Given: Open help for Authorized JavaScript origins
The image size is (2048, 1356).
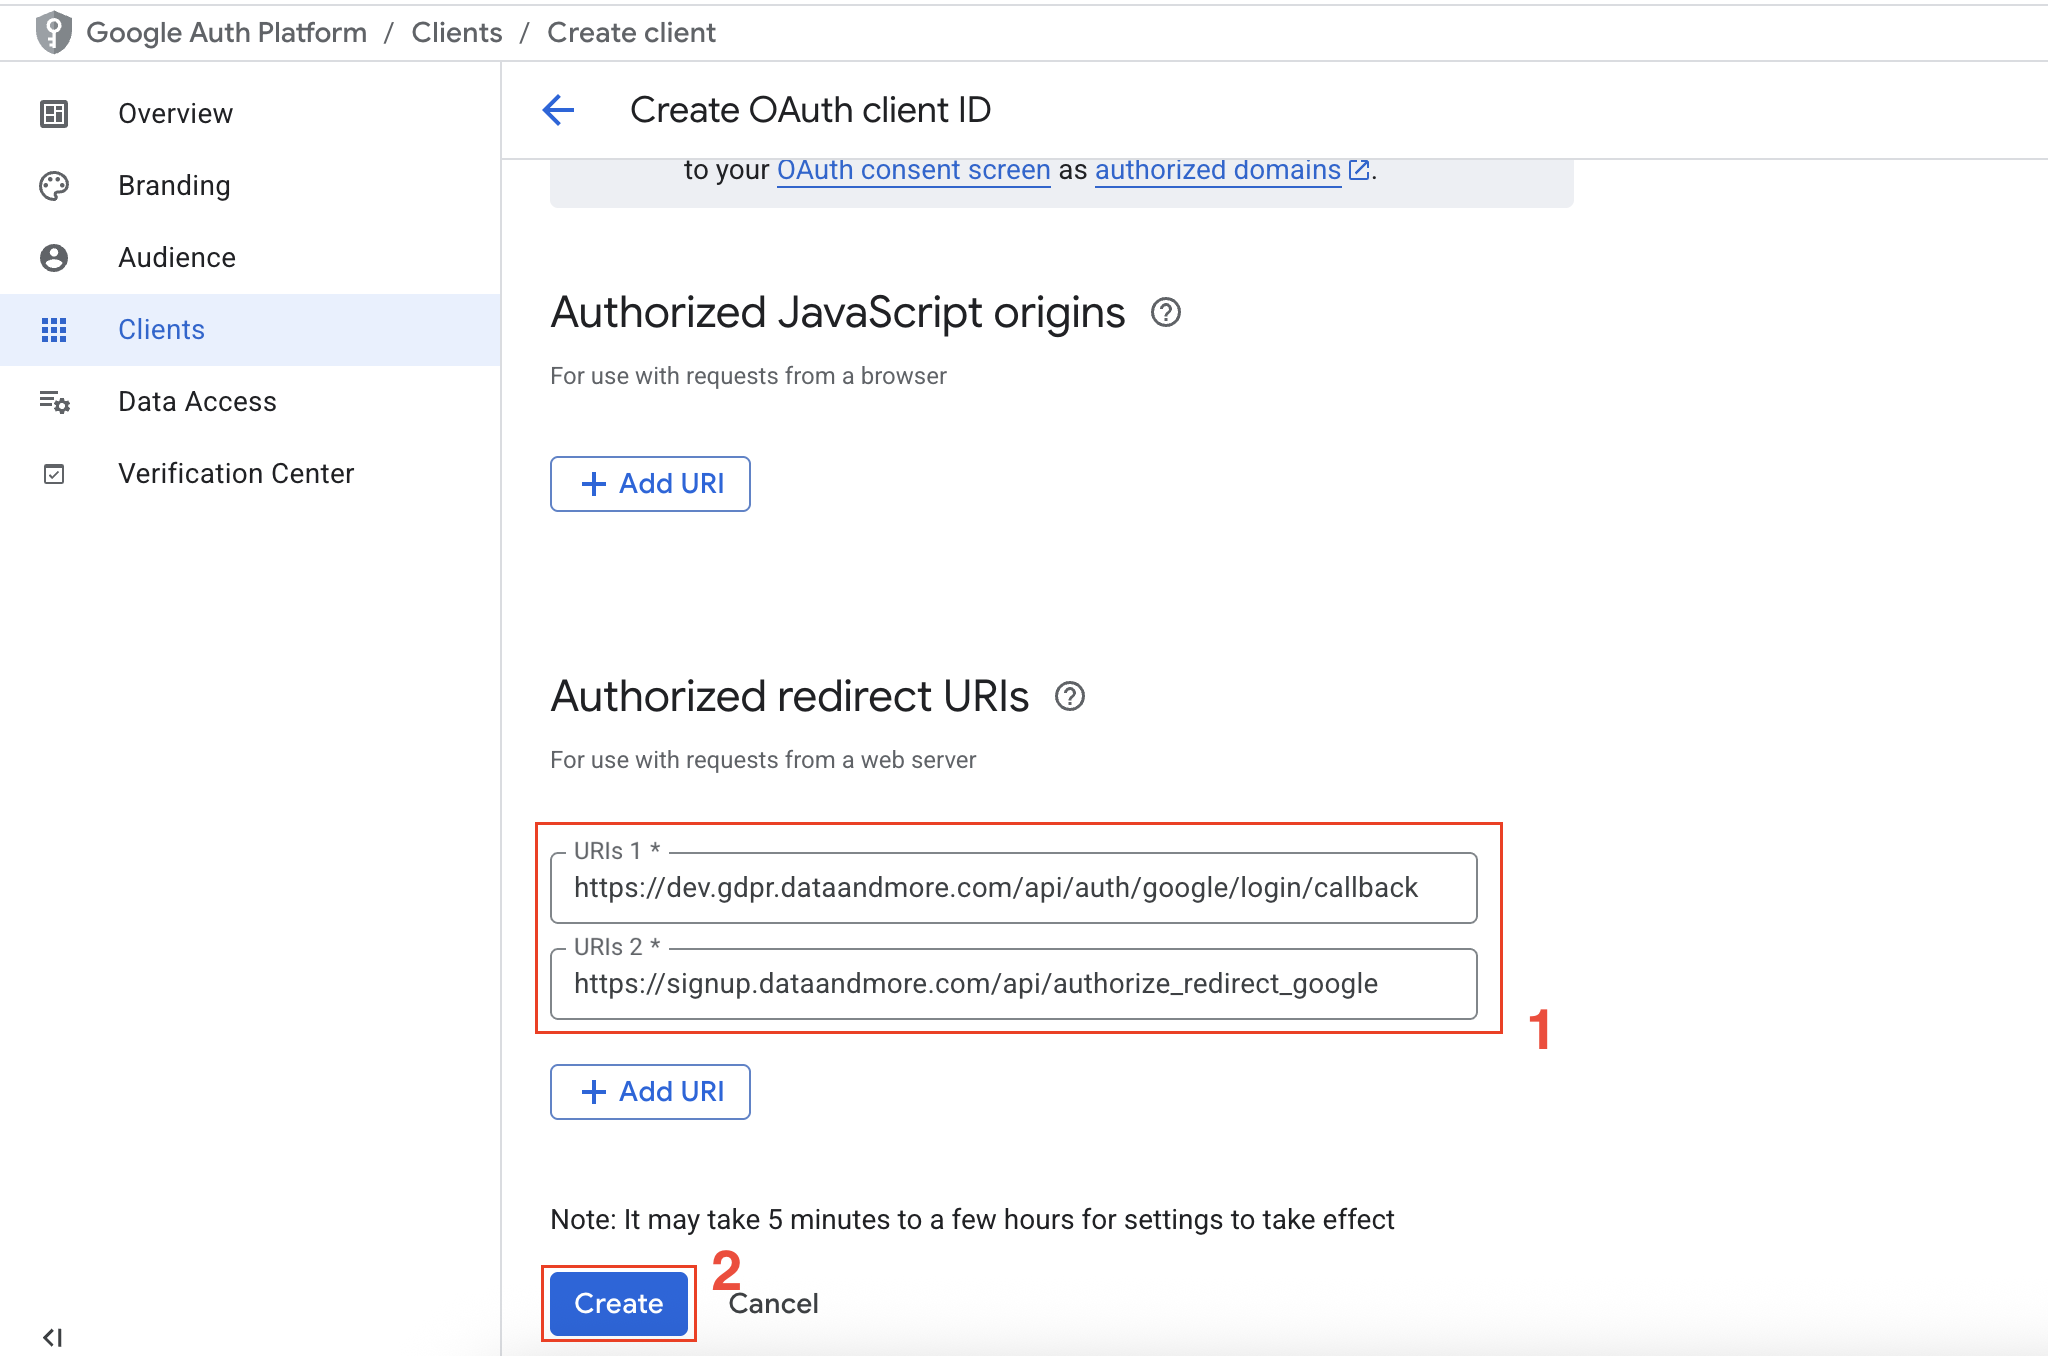Looking at the screenshot, I should [1165, 313].
